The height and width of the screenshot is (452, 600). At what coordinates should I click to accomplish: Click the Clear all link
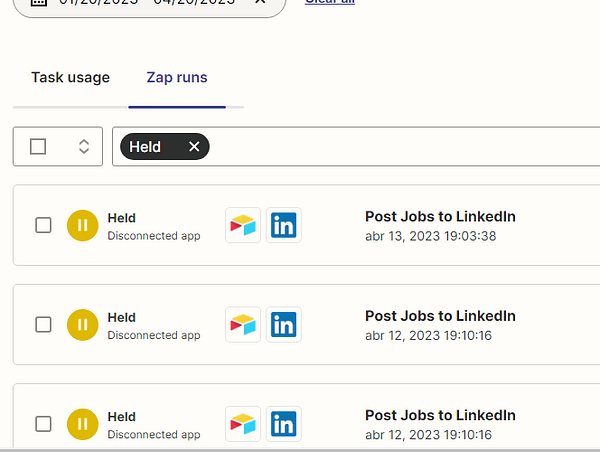click(329, 2)
